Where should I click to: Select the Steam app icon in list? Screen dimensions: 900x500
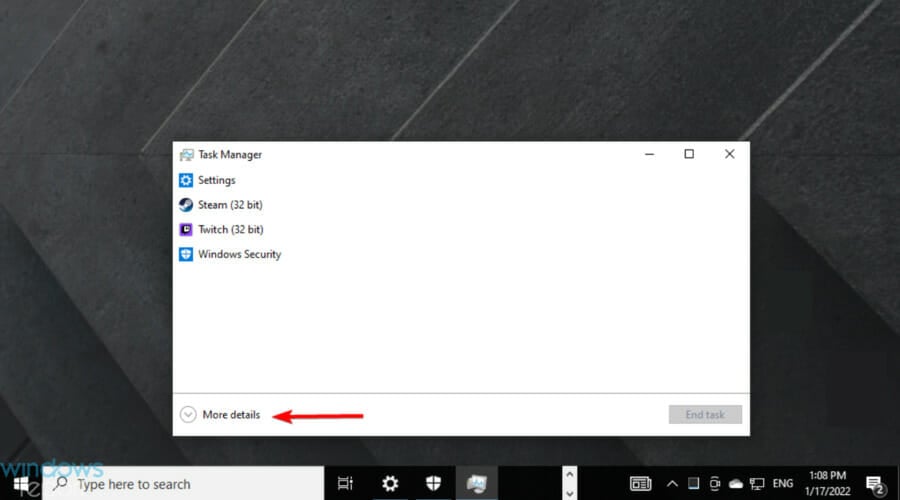point(186,205)
